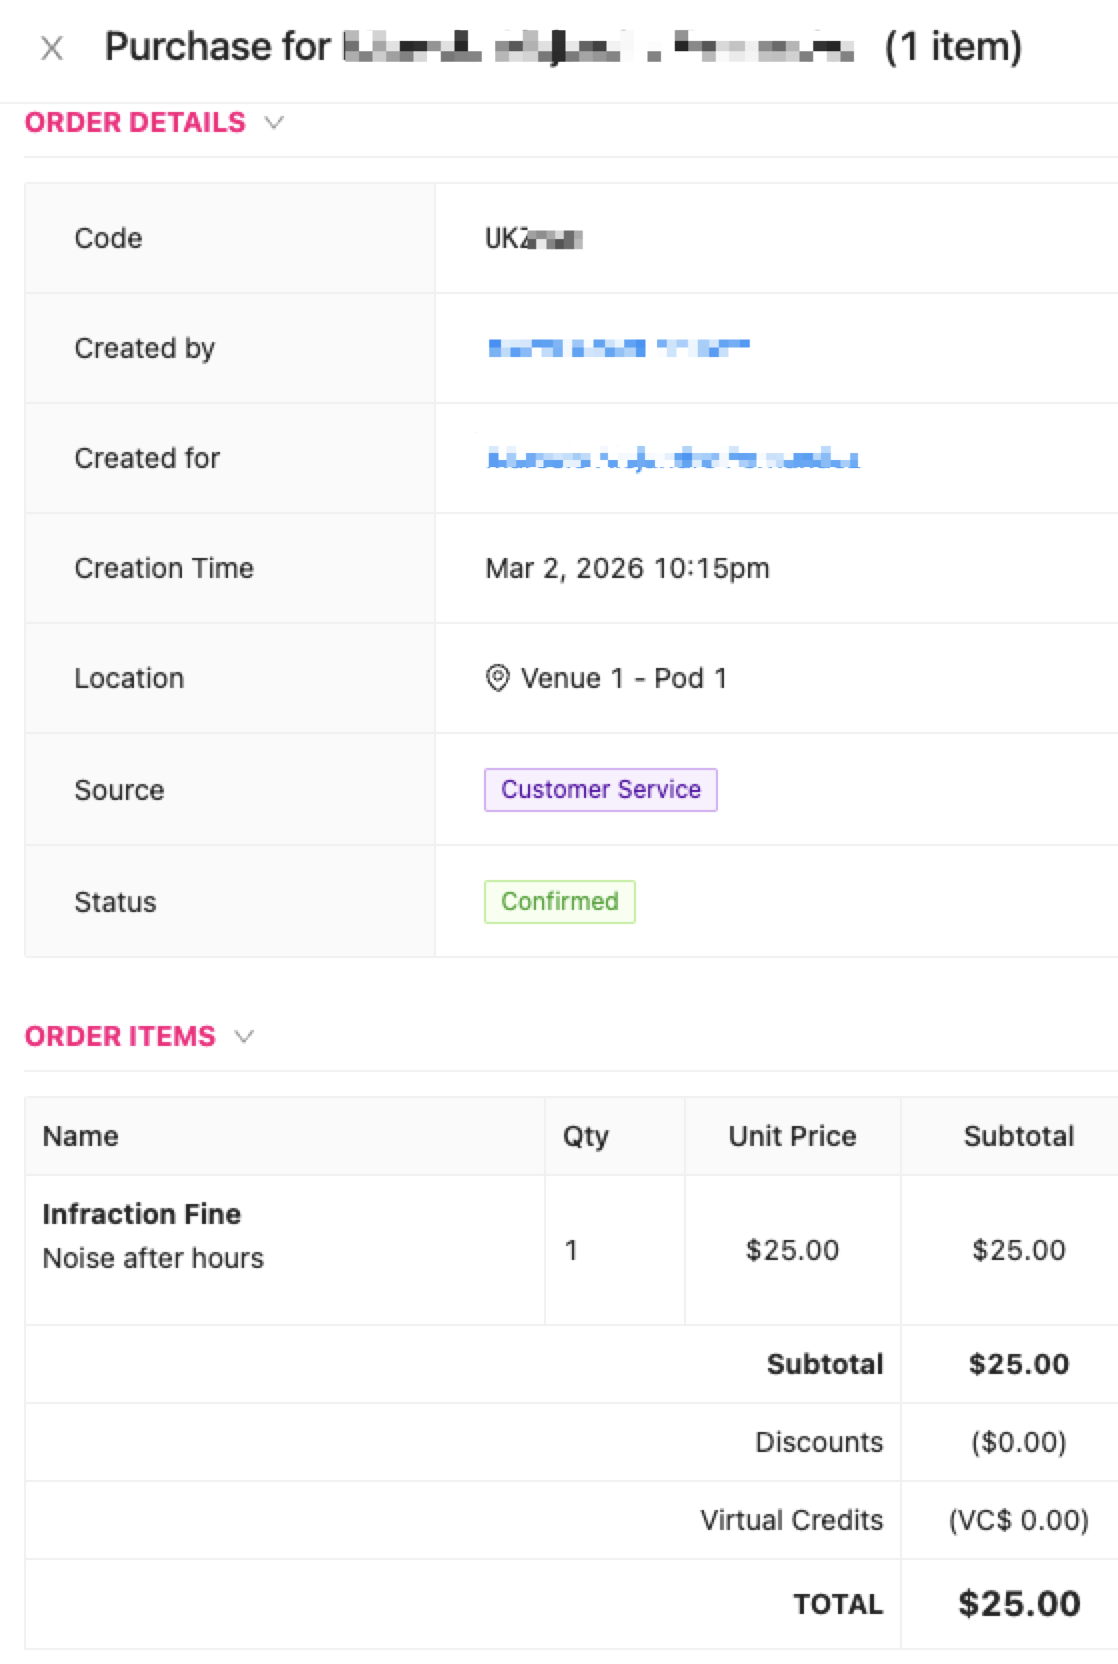Click the Noise after hours description

[153, 1258]
